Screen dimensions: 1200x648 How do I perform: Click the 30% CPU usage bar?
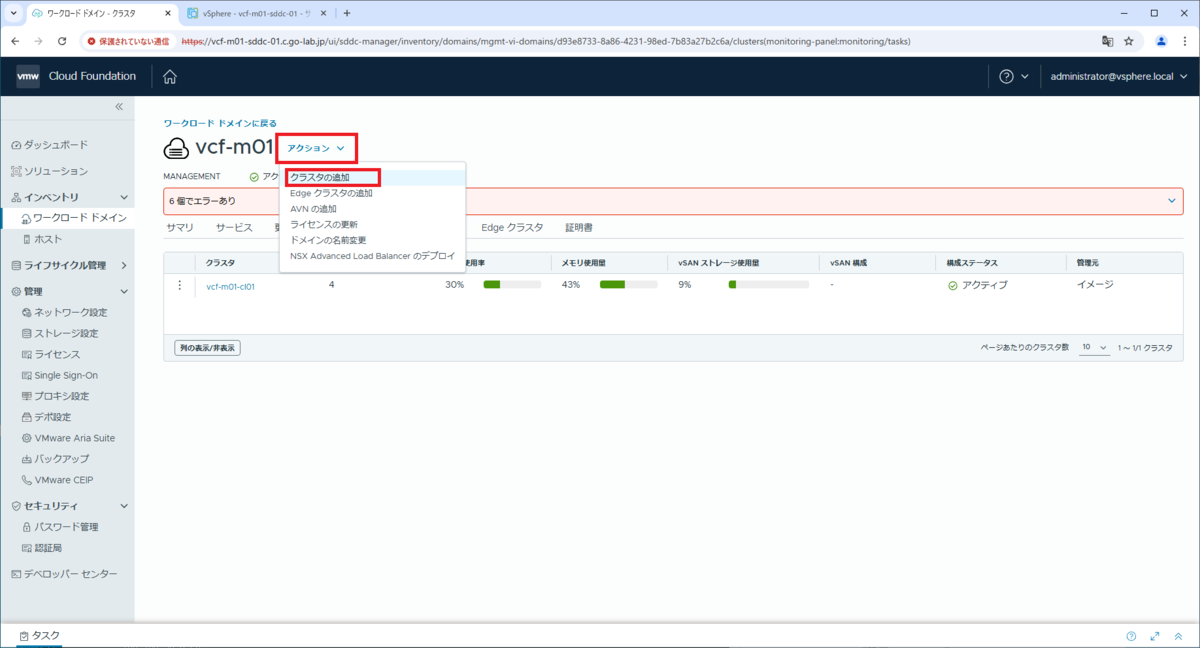tap(512, 285)
